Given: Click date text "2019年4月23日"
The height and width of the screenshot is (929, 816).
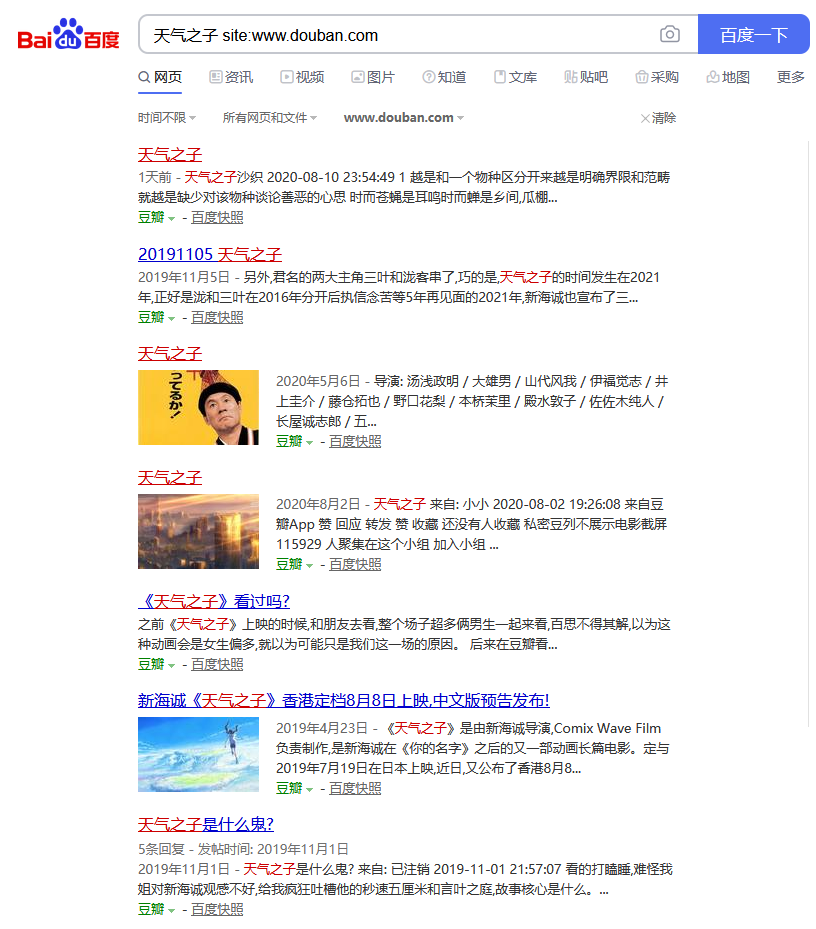Looking at the screenshot, I should tap(322, 729).
